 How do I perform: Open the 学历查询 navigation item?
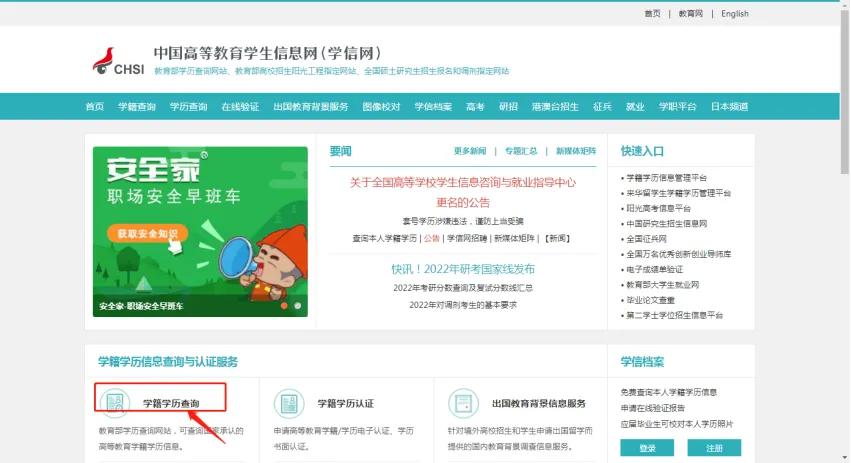click(x=188, y=106)
